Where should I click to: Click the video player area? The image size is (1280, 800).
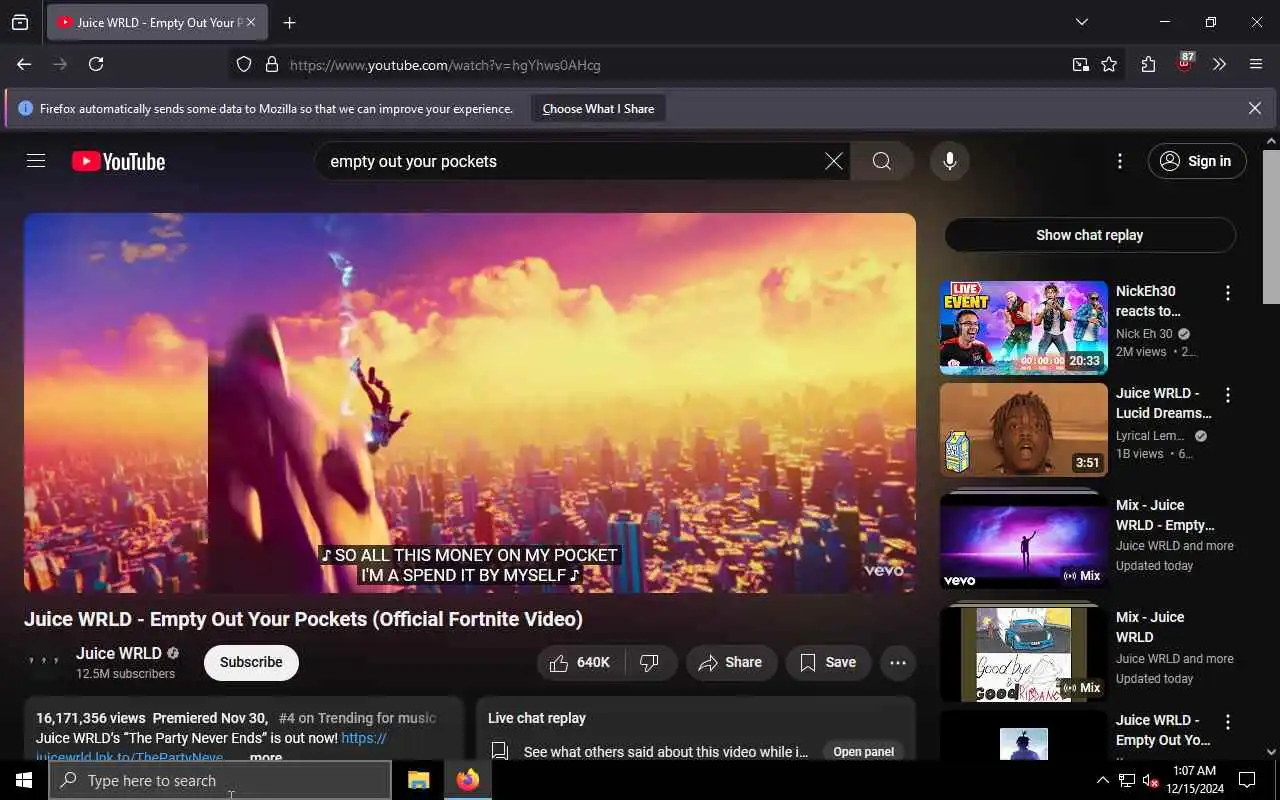coord(470,402)
